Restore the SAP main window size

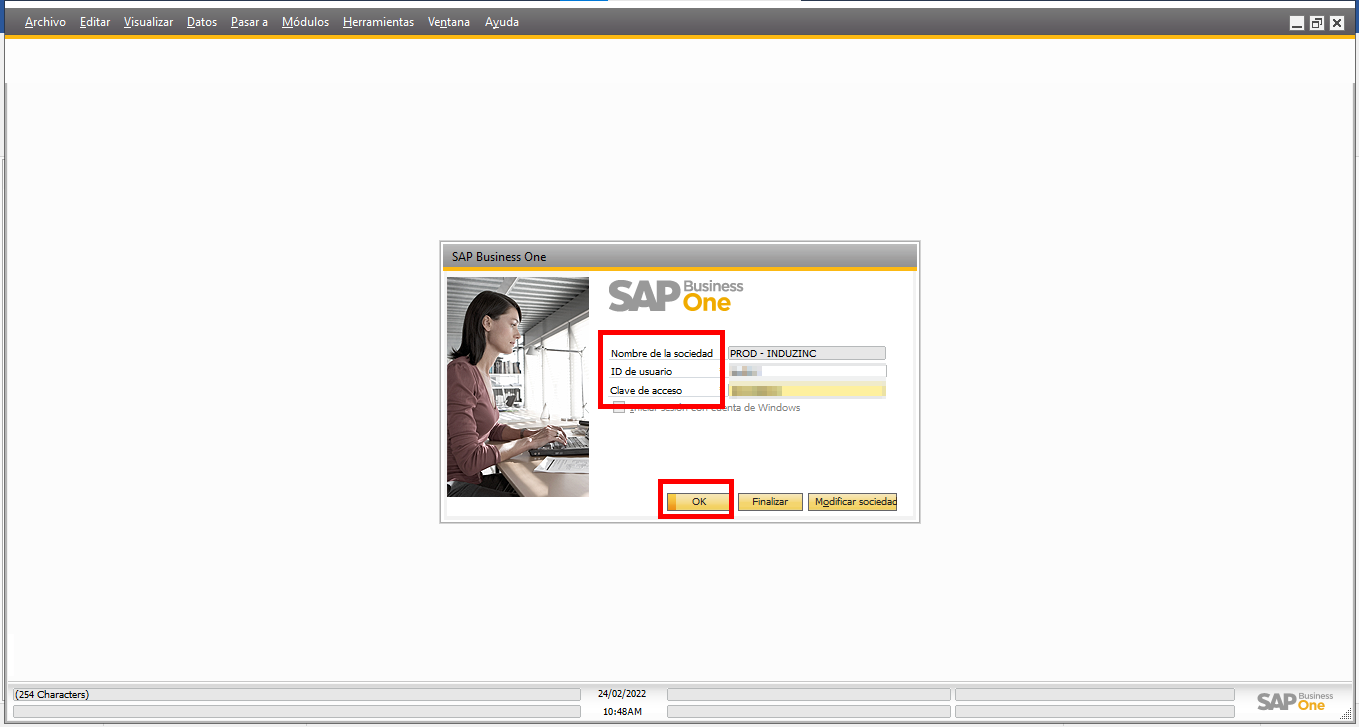point(1317,23)
